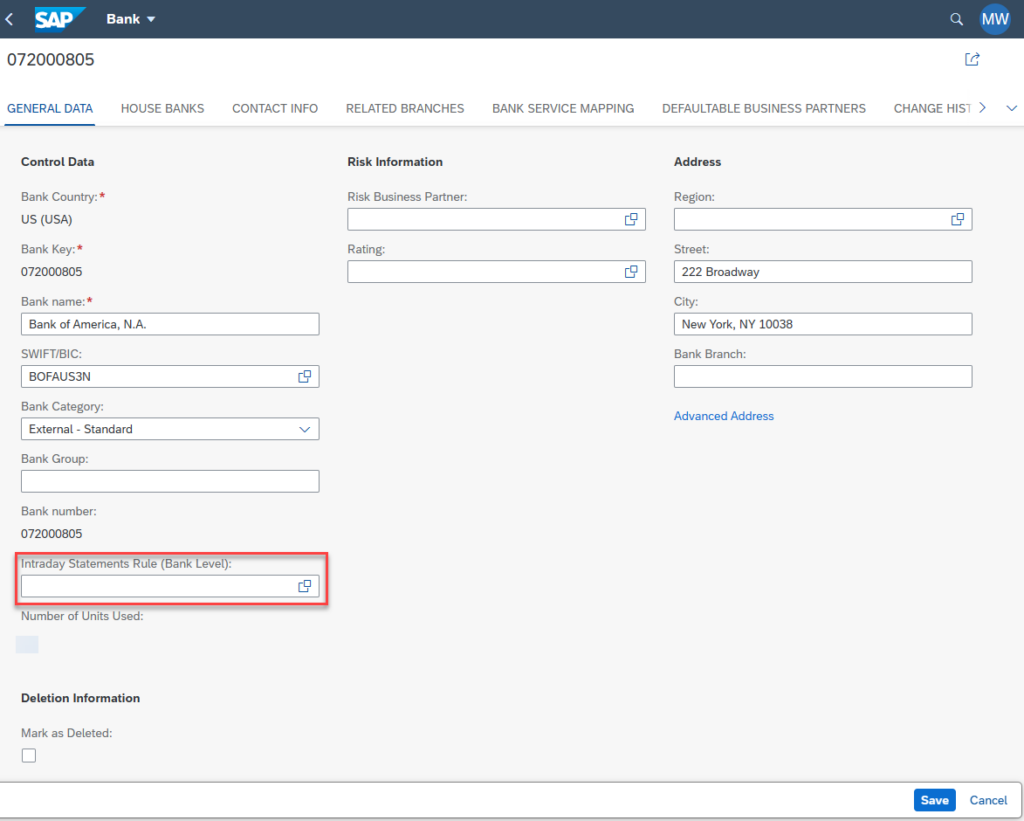Select the Defaultable Business Partners tab
This screenshot has width=1024, height=821.
click(x=764, y=108)
